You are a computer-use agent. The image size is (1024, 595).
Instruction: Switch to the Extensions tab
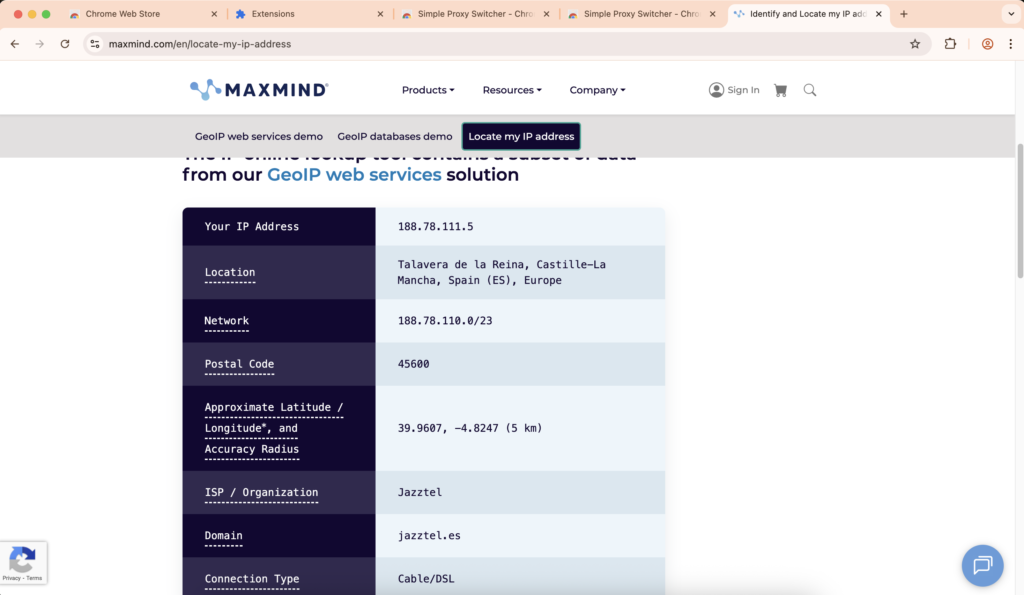click(300, 15)
